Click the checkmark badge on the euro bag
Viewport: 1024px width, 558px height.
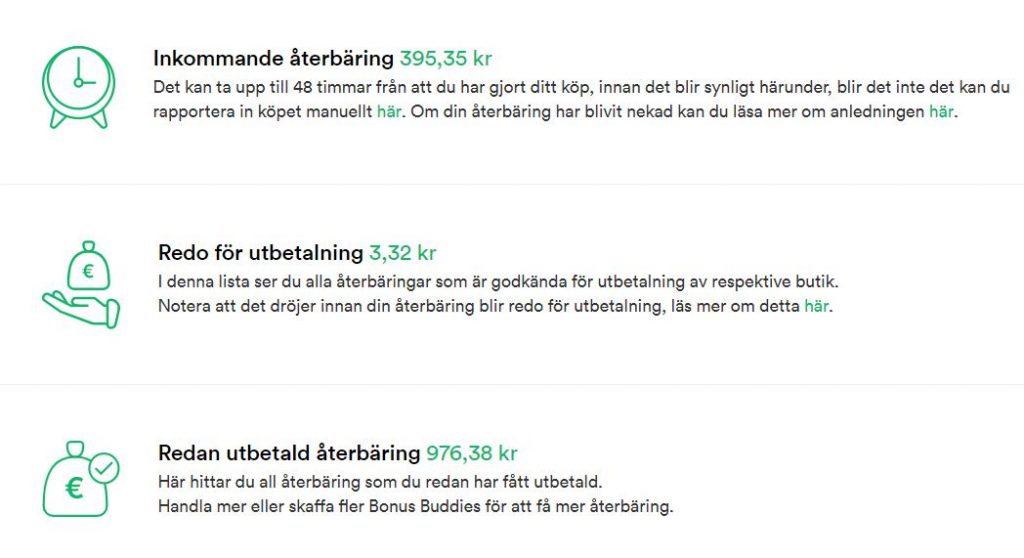click(104, 468)
